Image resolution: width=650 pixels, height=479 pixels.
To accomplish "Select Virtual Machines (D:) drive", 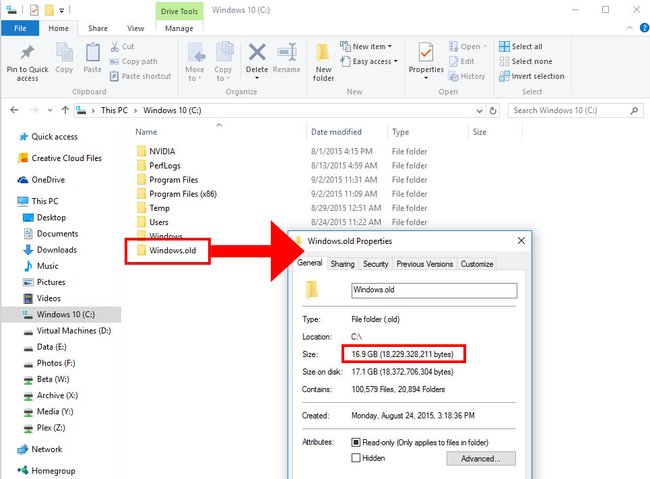I will pos(67,331).
